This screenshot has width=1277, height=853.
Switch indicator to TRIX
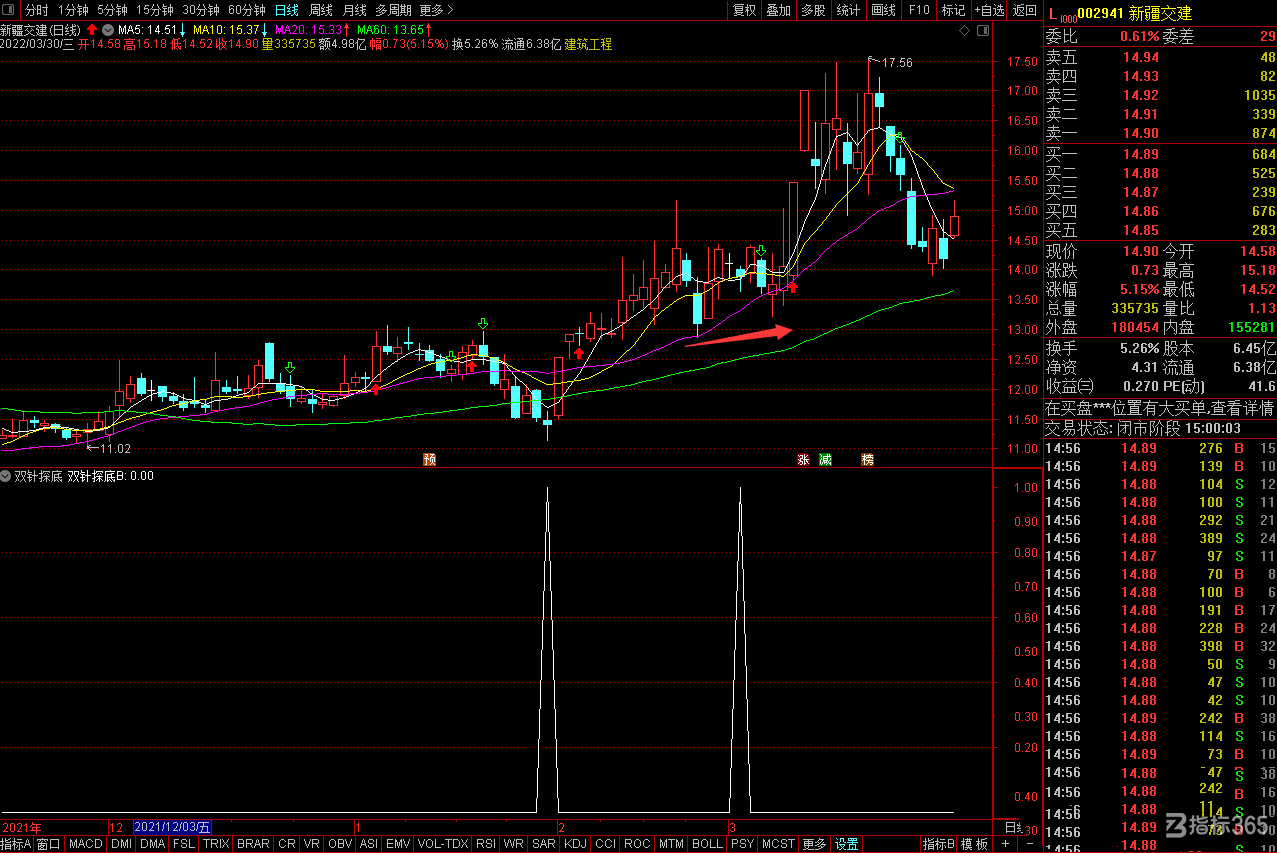pyautogui.click(x=216, y=844)
